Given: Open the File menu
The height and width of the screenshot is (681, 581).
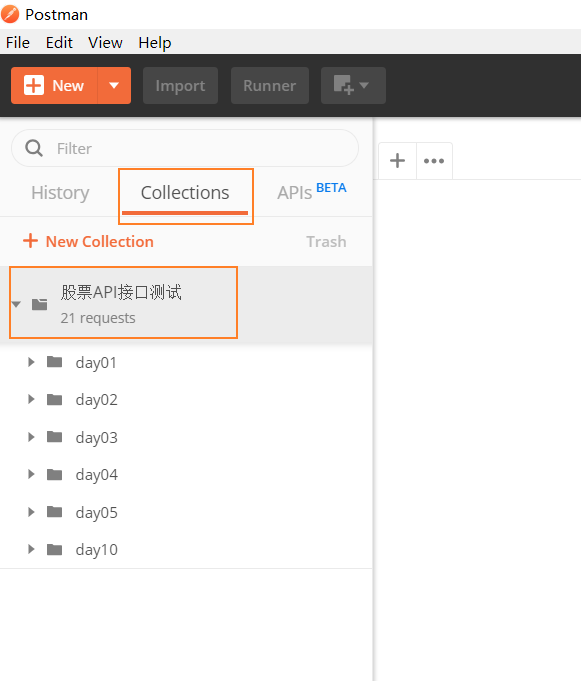Looking at the screenshot, I should pyautogui.click(x=18, y=43).
